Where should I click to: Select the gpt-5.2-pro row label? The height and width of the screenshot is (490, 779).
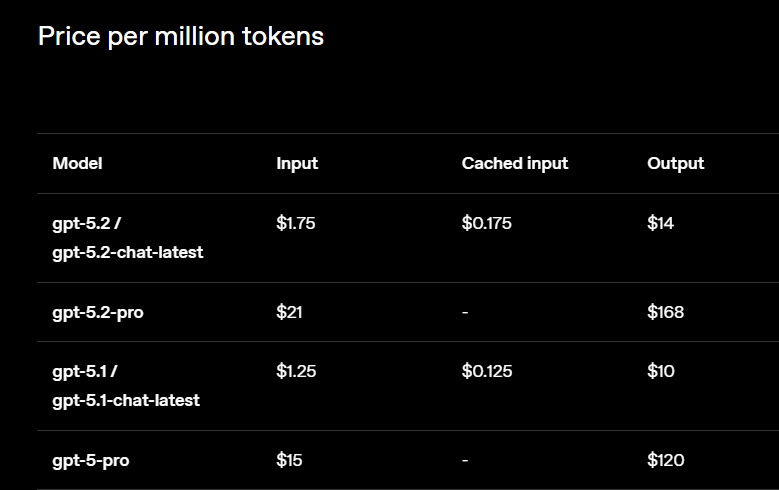(x=98, y=313)
